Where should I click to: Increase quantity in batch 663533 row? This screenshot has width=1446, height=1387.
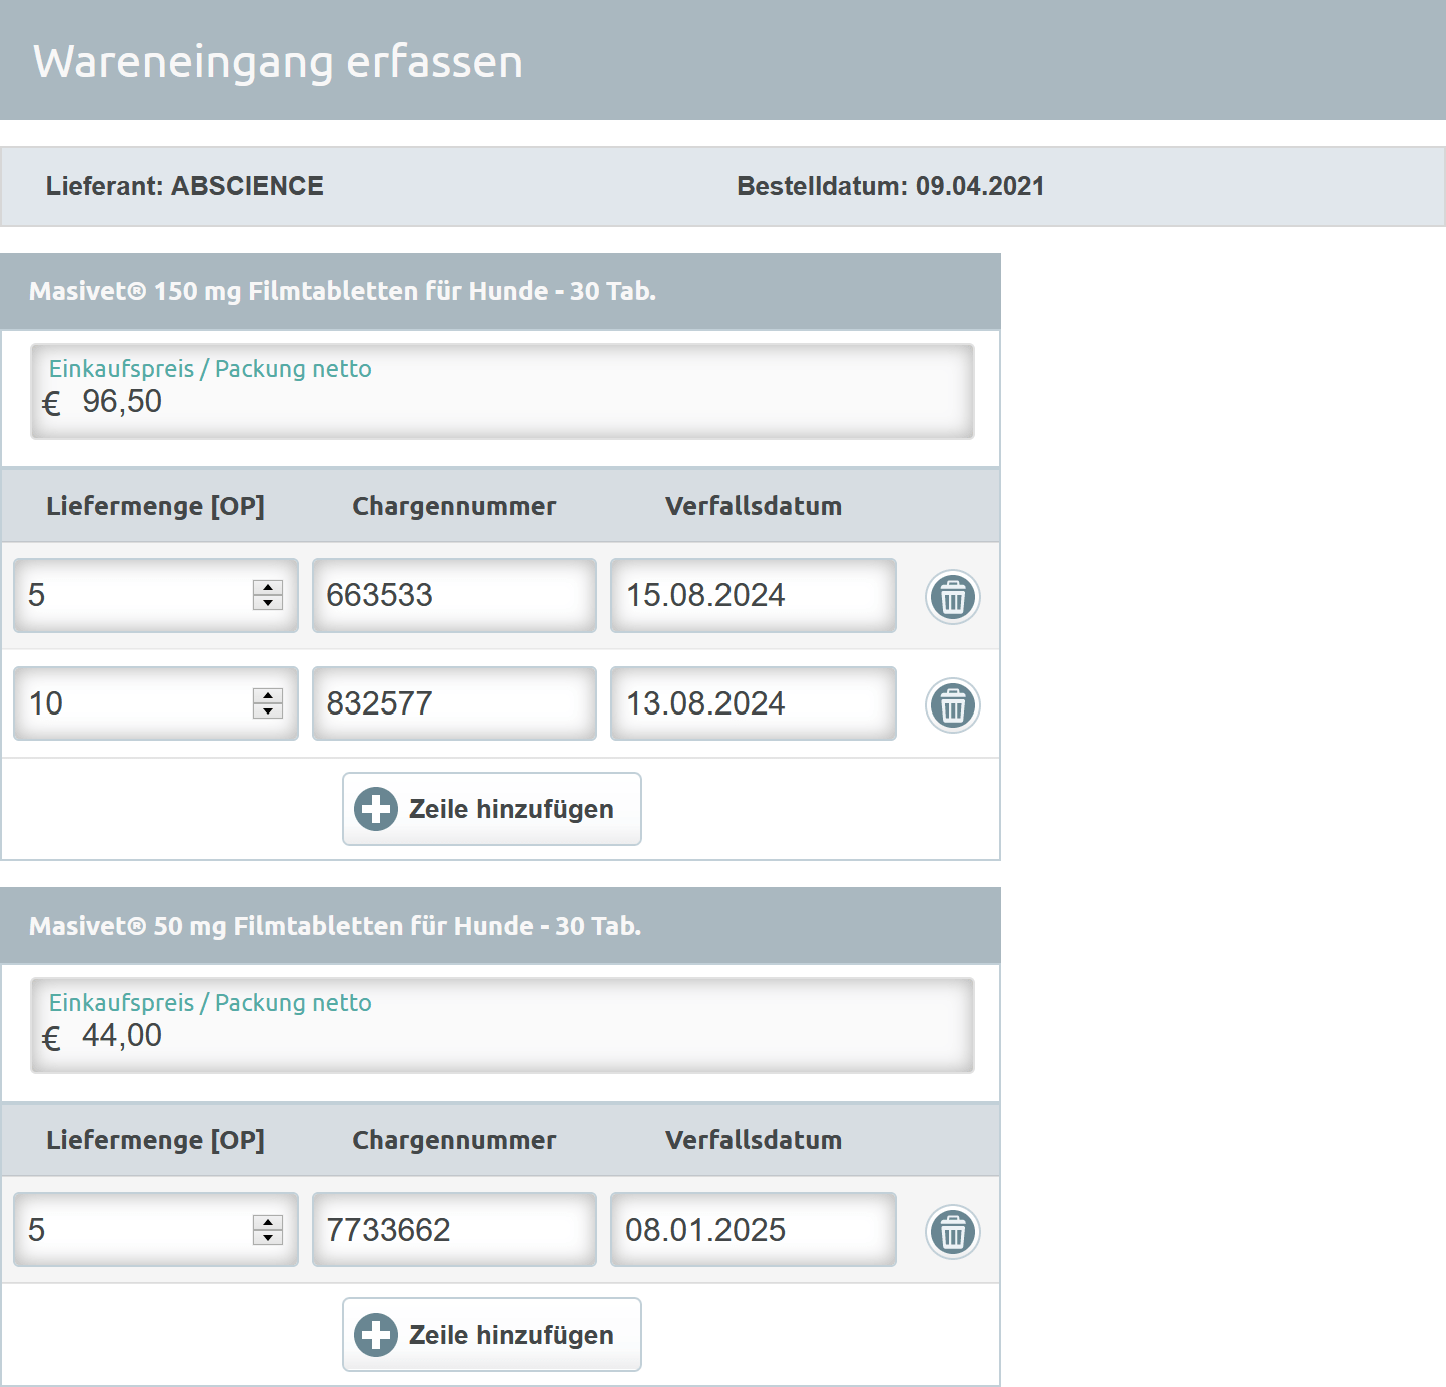[x=268, y=588]
